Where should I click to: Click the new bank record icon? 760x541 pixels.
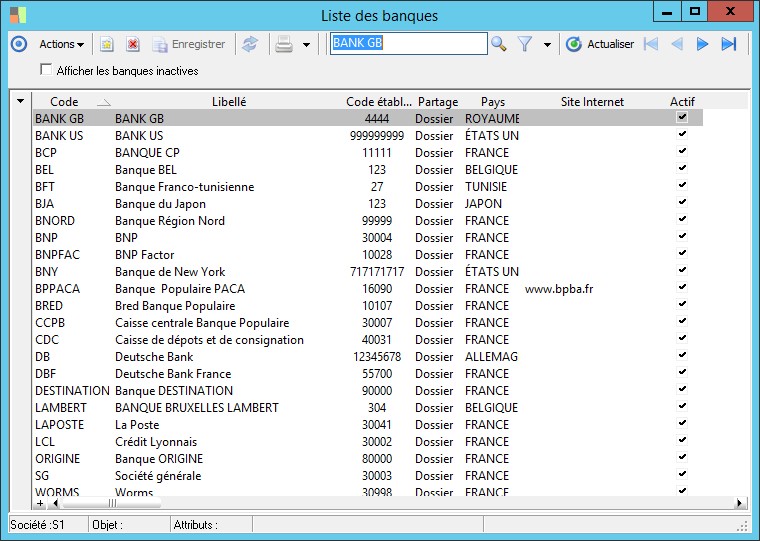pyautogui.click(x=107, y=44)
